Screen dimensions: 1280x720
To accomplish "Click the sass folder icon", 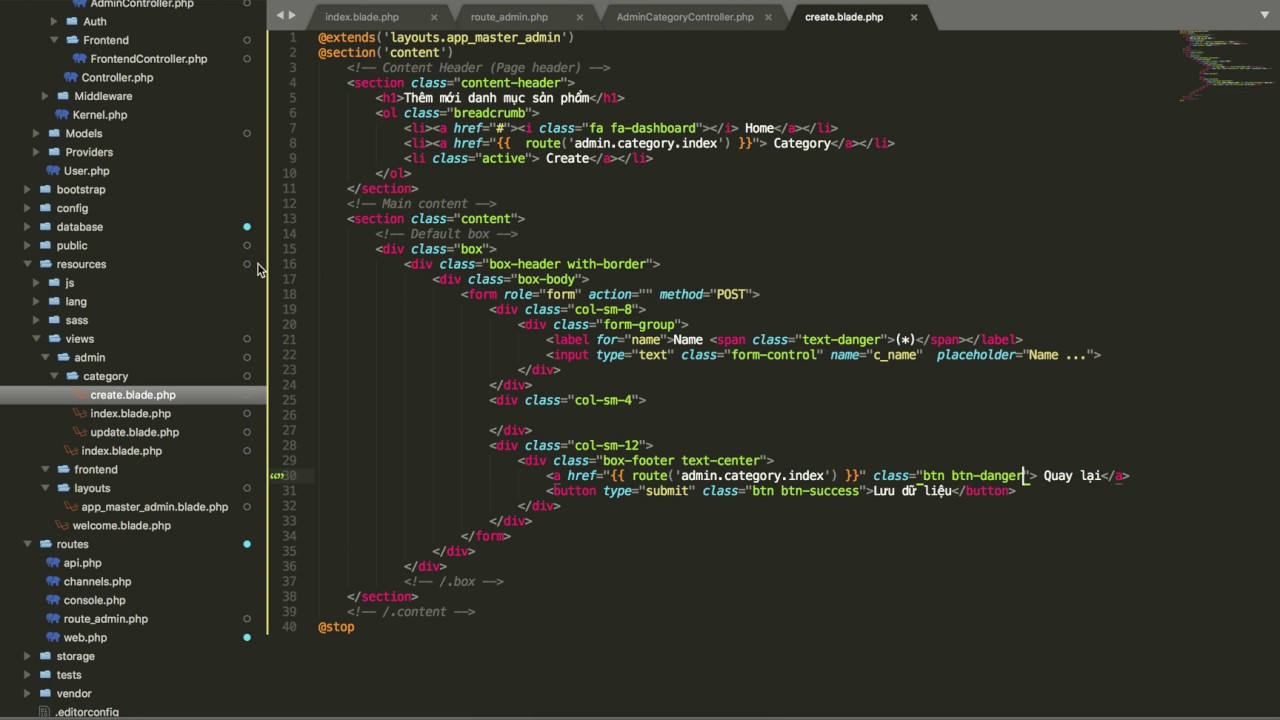I will pos(54,320).
